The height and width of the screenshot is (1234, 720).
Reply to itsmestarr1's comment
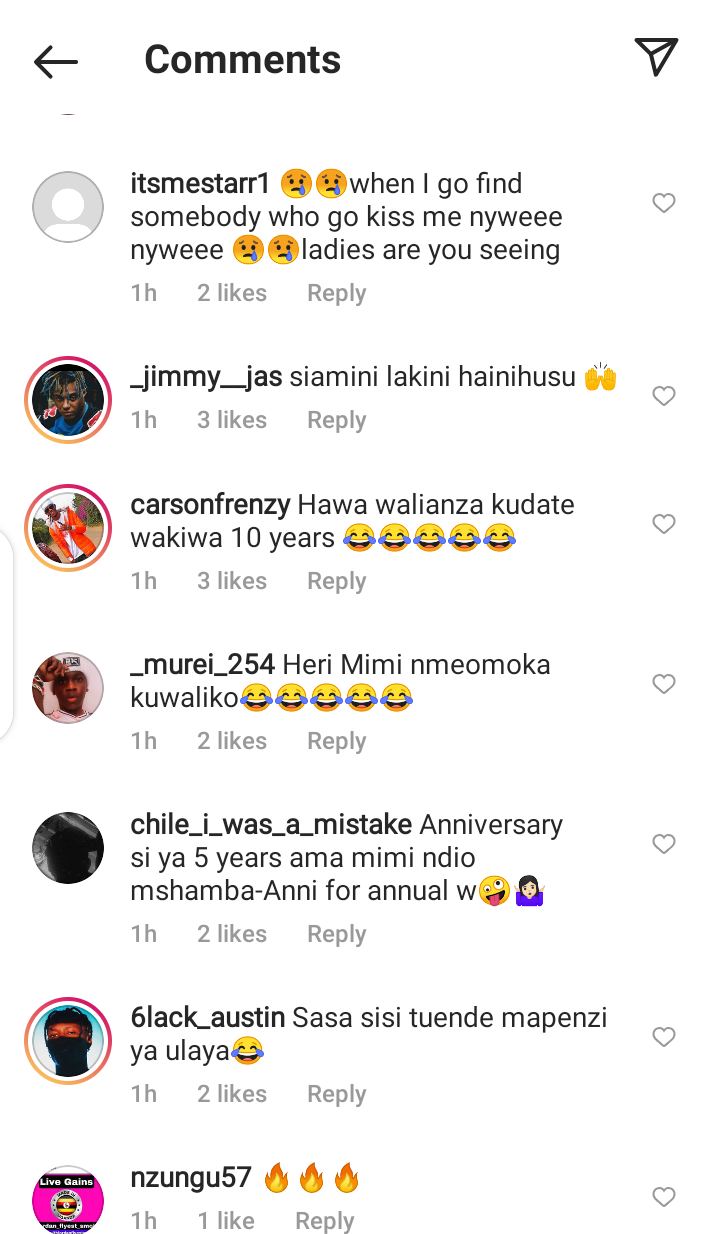point(337,293)
